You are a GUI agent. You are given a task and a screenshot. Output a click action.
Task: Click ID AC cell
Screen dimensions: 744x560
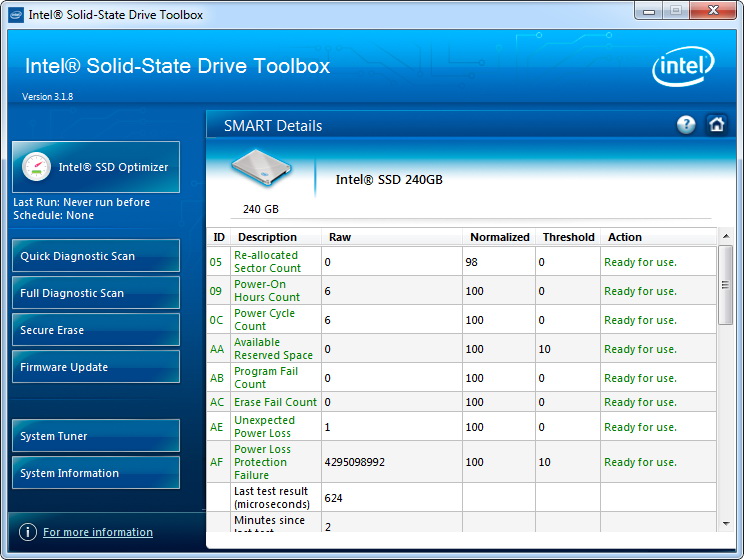point(217,402)
